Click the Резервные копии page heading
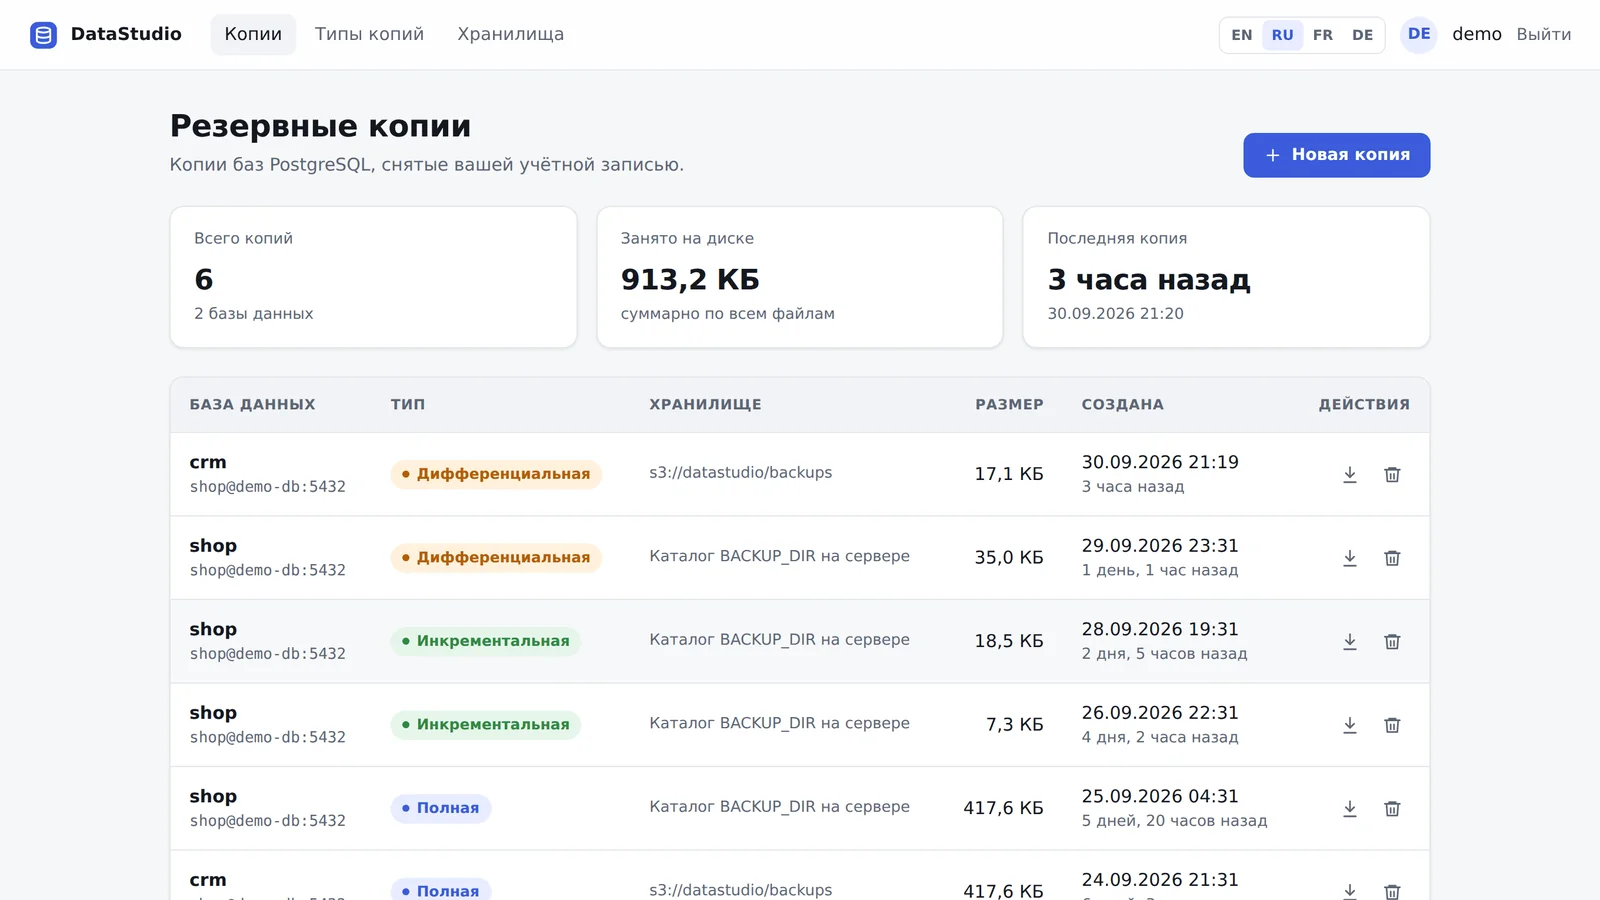The height and width of the screenshot is (900, 1600). (x=320, y=126)
